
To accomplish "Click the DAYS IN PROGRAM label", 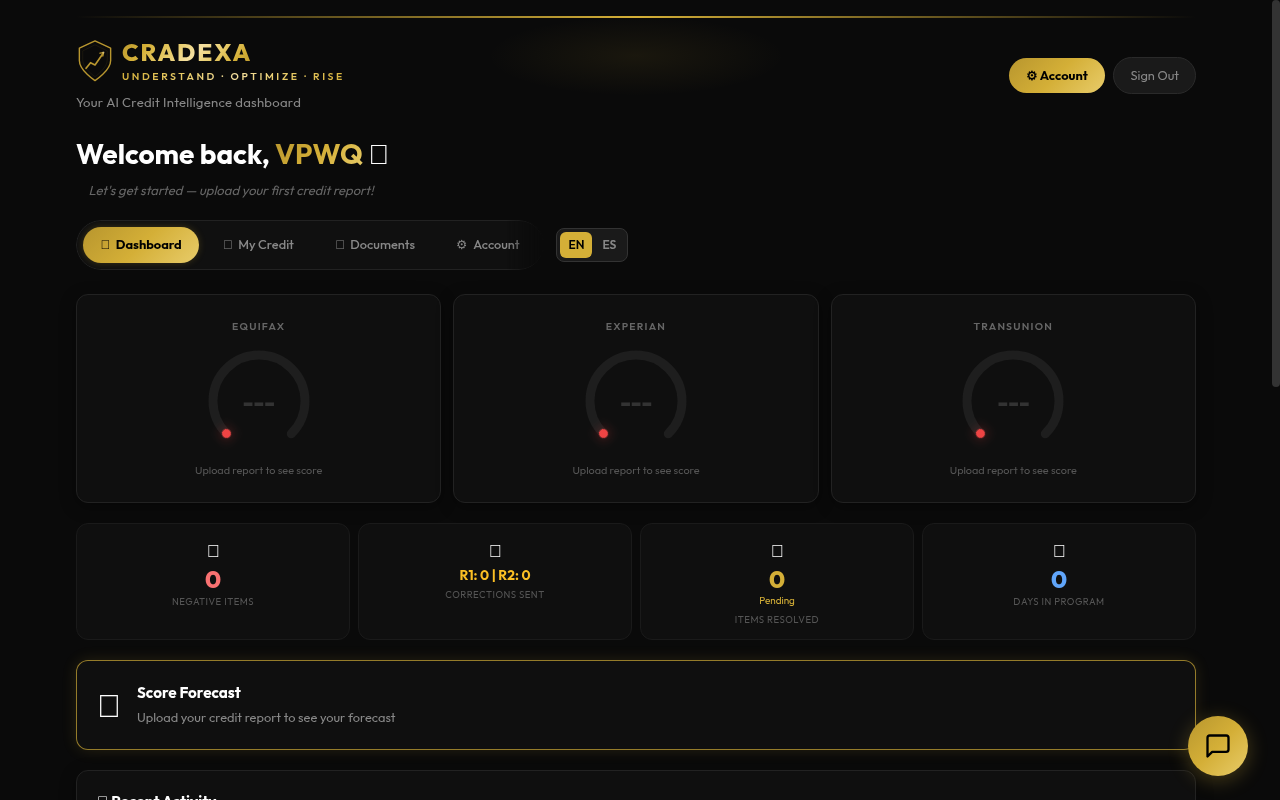I will pos(1059,602).
